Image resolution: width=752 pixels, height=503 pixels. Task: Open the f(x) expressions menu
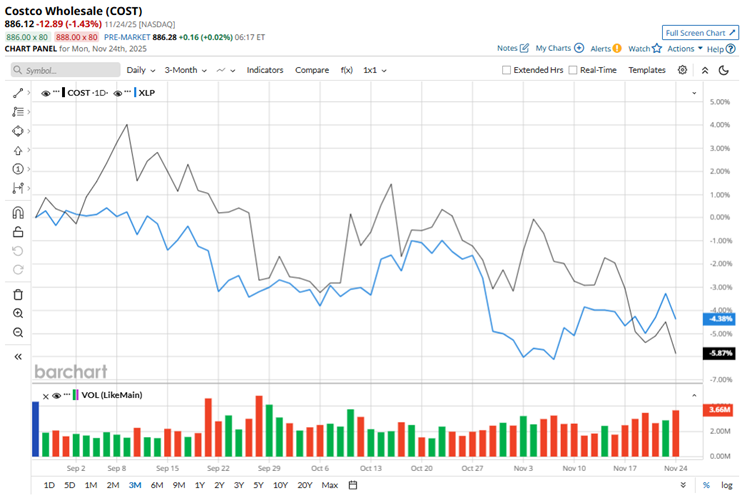point(346,70)
